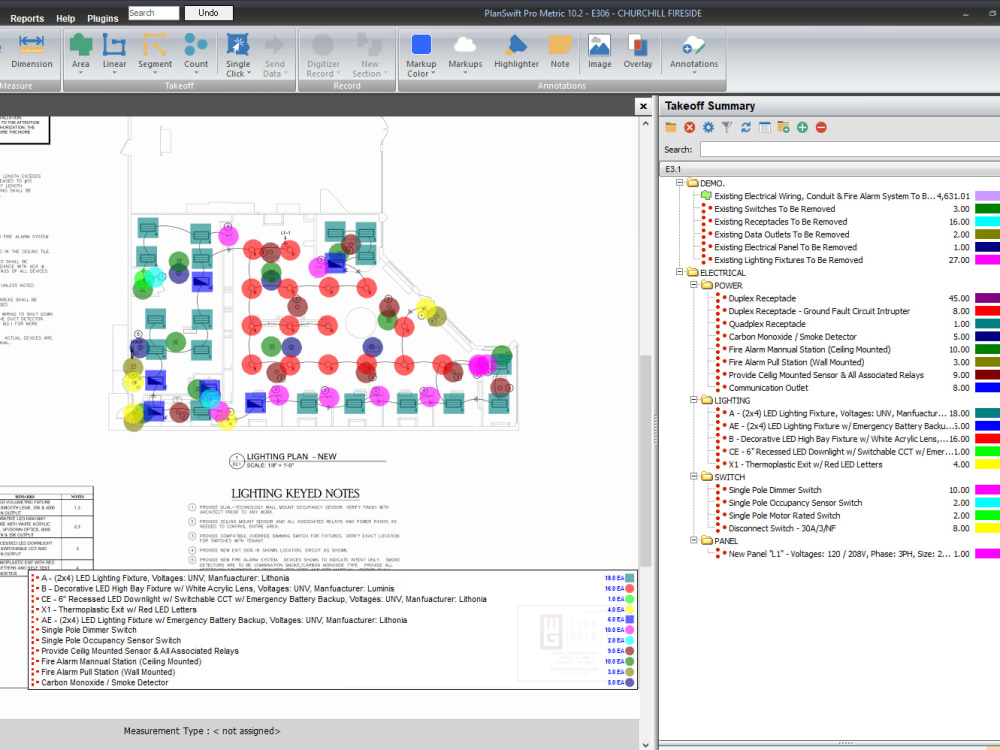Click the Undo button

[x=209, y=13]
